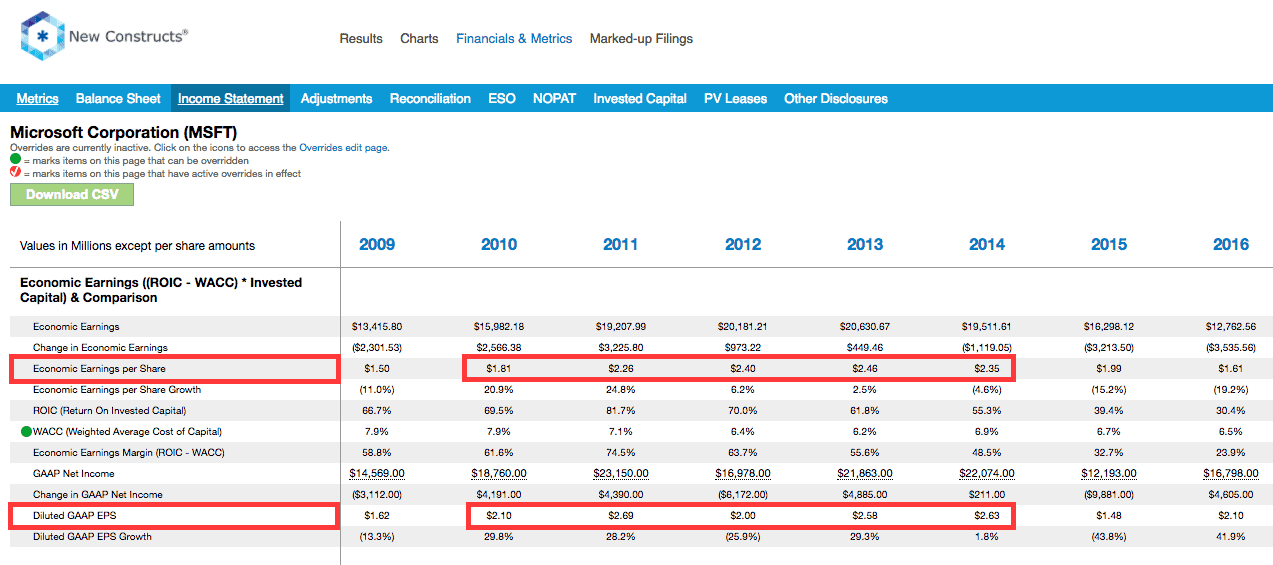The height and width of the screenshot is (565, 1273).
Task: Click WACC (Weighted Average Cost of Capital) label
Action: tap(128, 432)
